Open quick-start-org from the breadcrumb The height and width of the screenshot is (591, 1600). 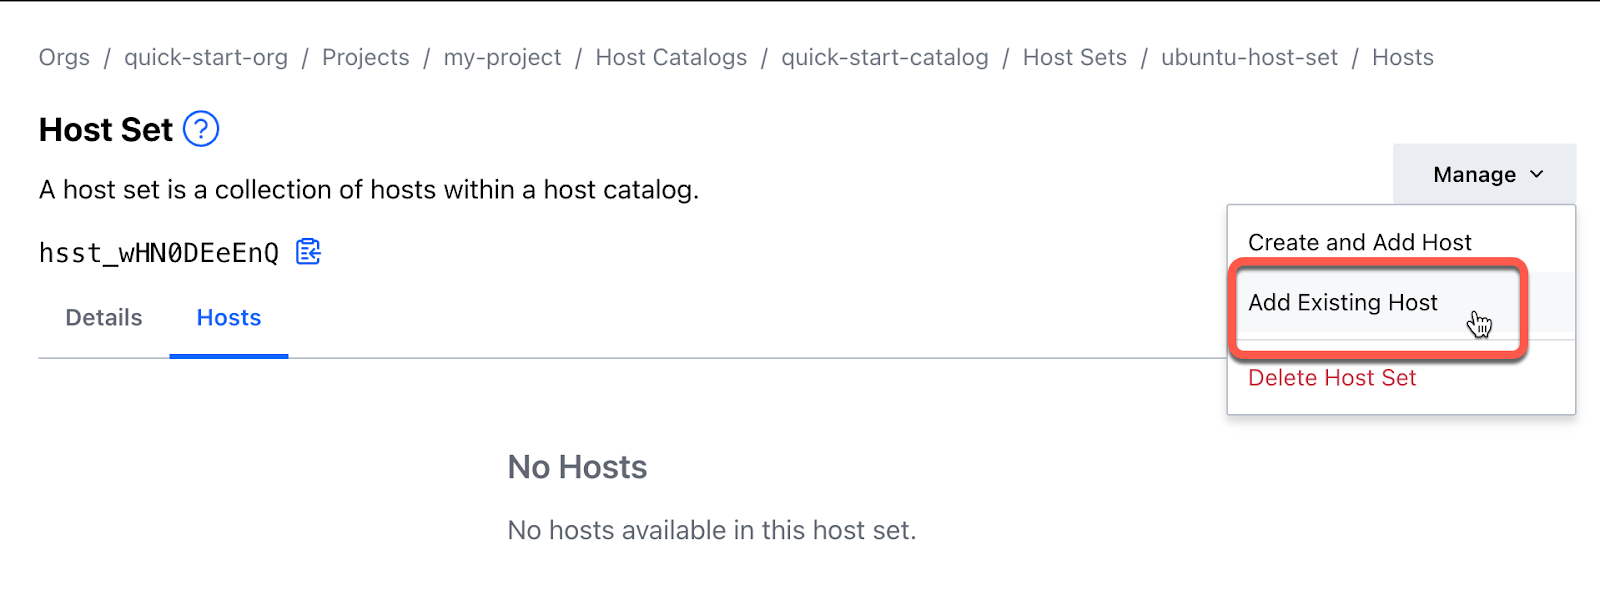[x=206, y=57]
